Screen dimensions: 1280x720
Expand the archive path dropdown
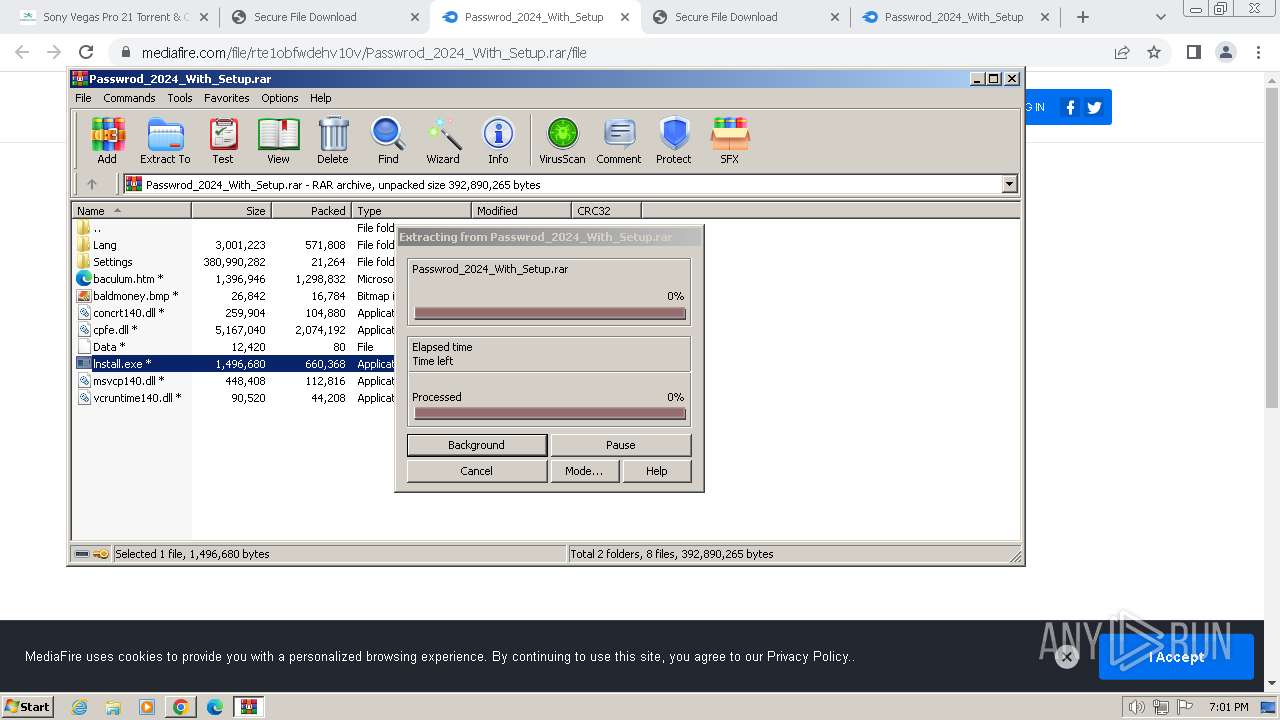pyautogui.click(x=1009, y=184)
